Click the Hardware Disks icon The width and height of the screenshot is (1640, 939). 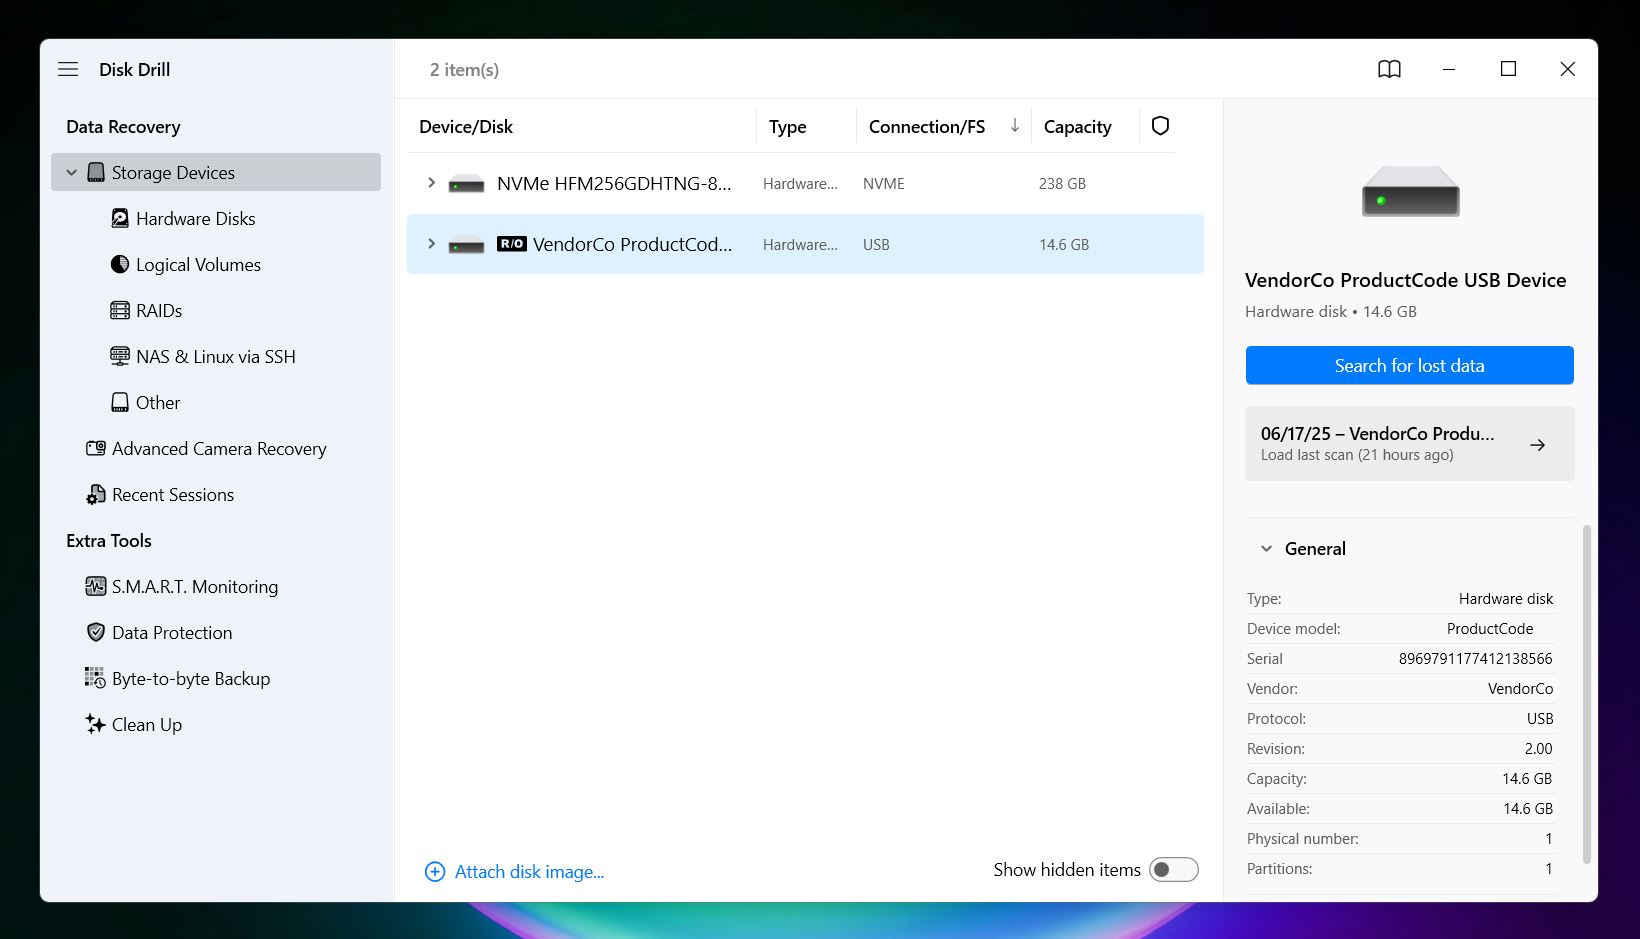(x=120, y=218)
